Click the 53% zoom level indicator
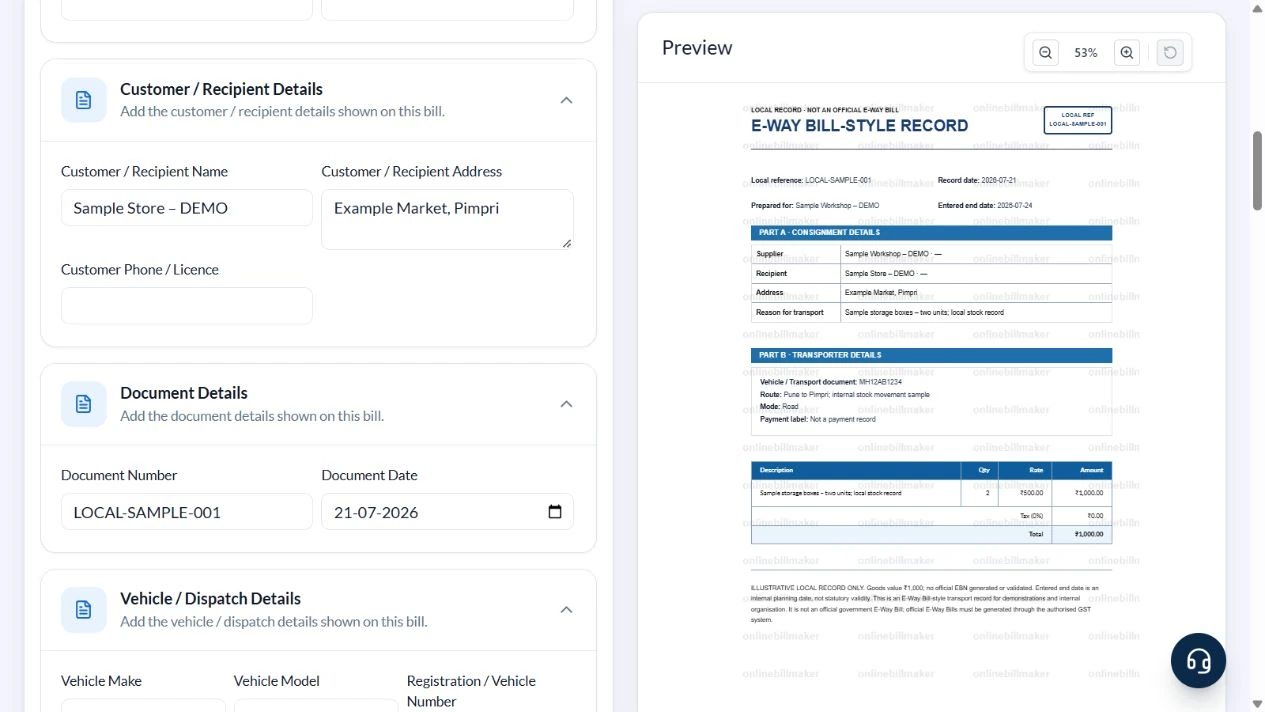This screenshot has height=712, width=1265. [1086, 53]
